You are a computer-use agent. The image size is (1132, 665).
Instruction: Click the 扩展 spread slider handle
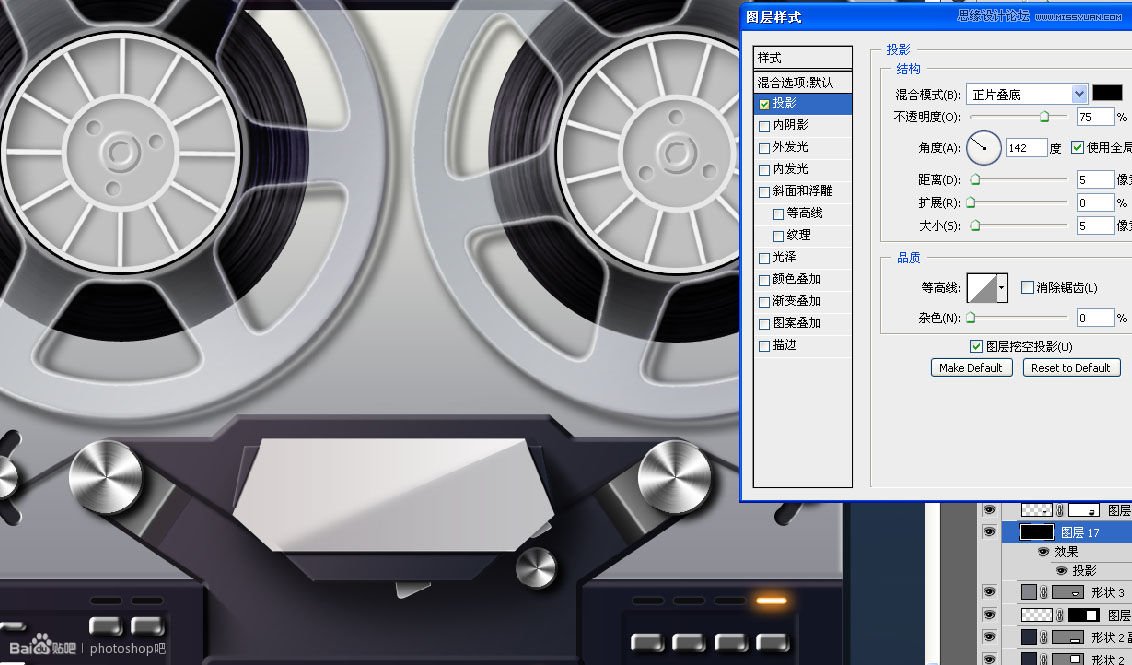pyautogui.click(x=971, y=203)
